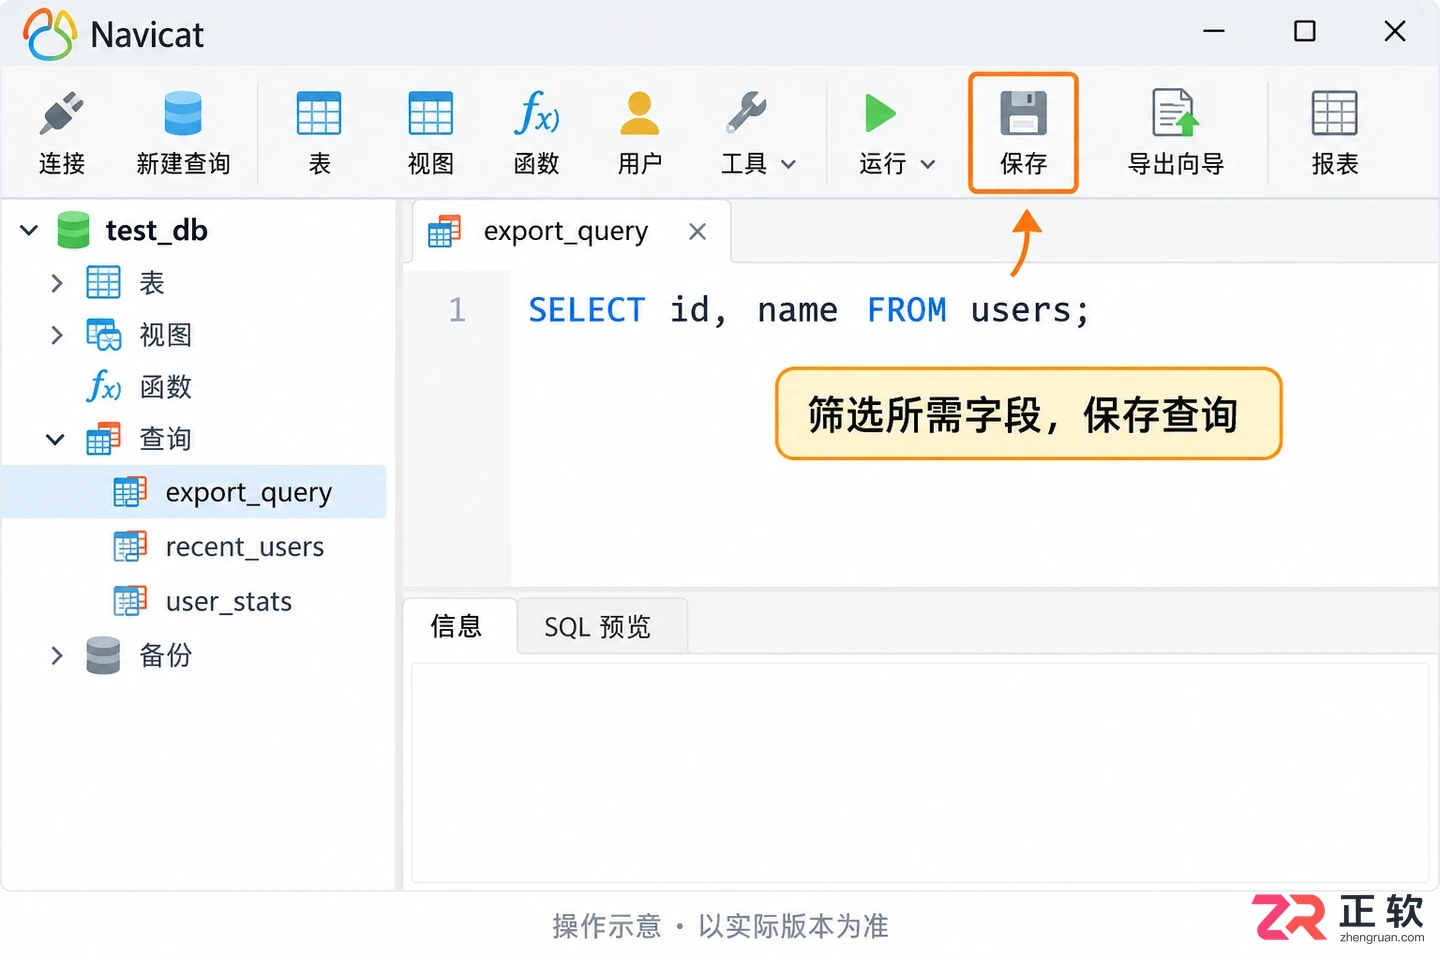Expand the 表 node in the tree
This screenshot has height=960, width=1440.
click(x=57, y=283)
